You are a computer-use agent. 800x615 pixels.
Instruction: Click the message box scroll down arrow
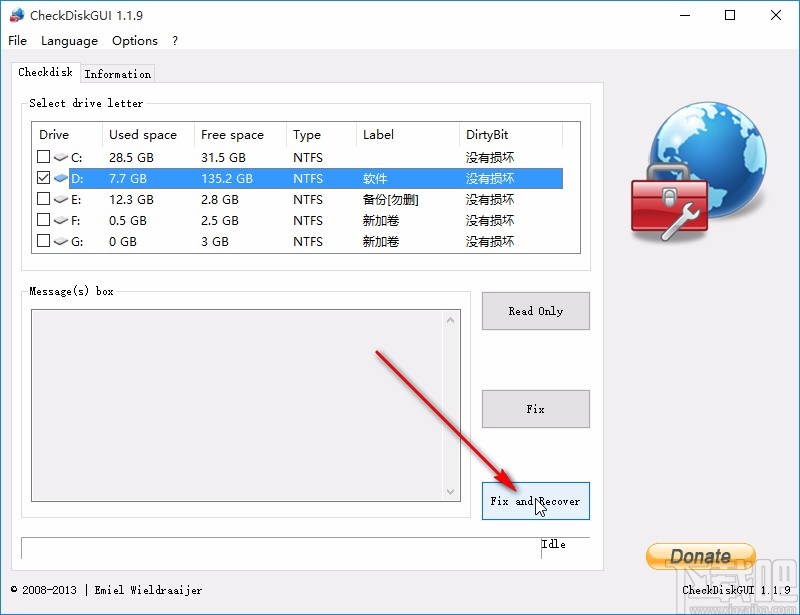[x=451, y=491]
